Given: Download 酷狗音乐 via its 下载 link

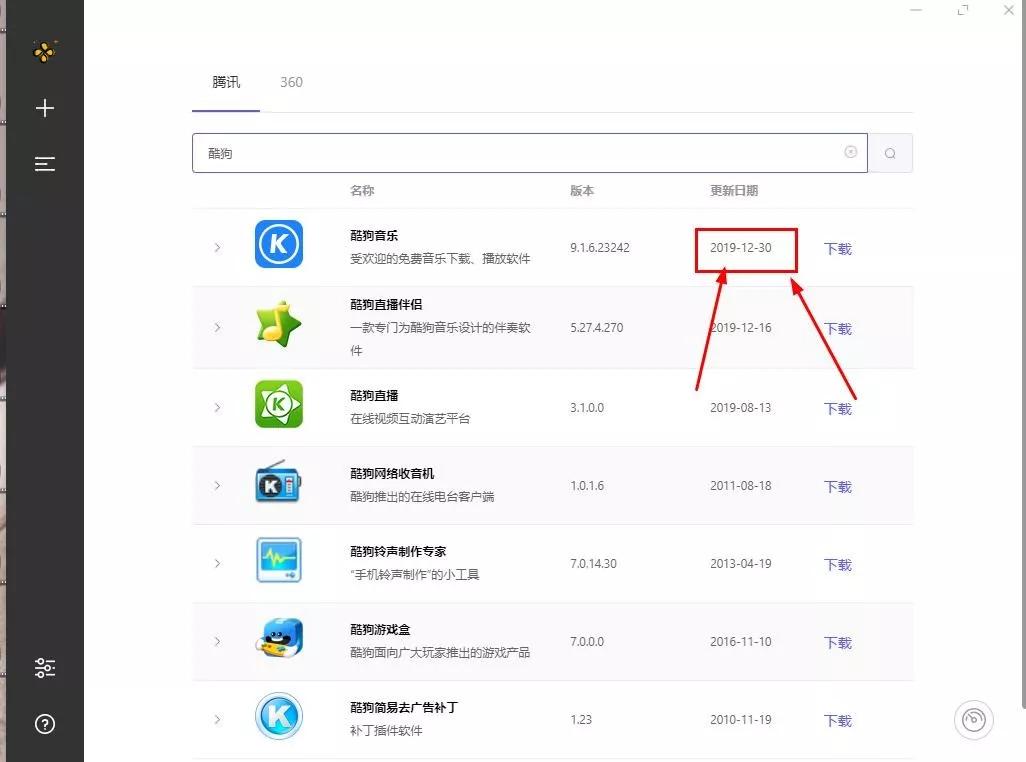Looking at the screenshot, I should point(837,248).
